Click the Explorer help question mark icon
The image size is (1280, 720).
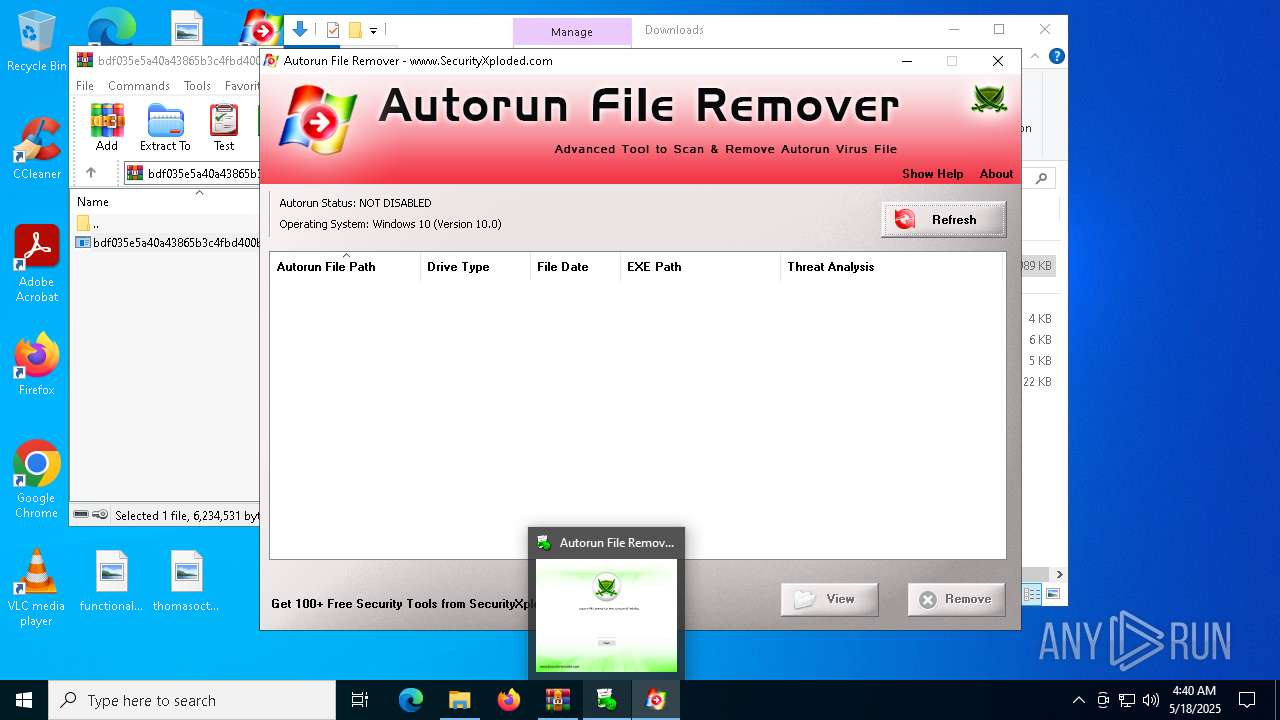pos(1057,57)
